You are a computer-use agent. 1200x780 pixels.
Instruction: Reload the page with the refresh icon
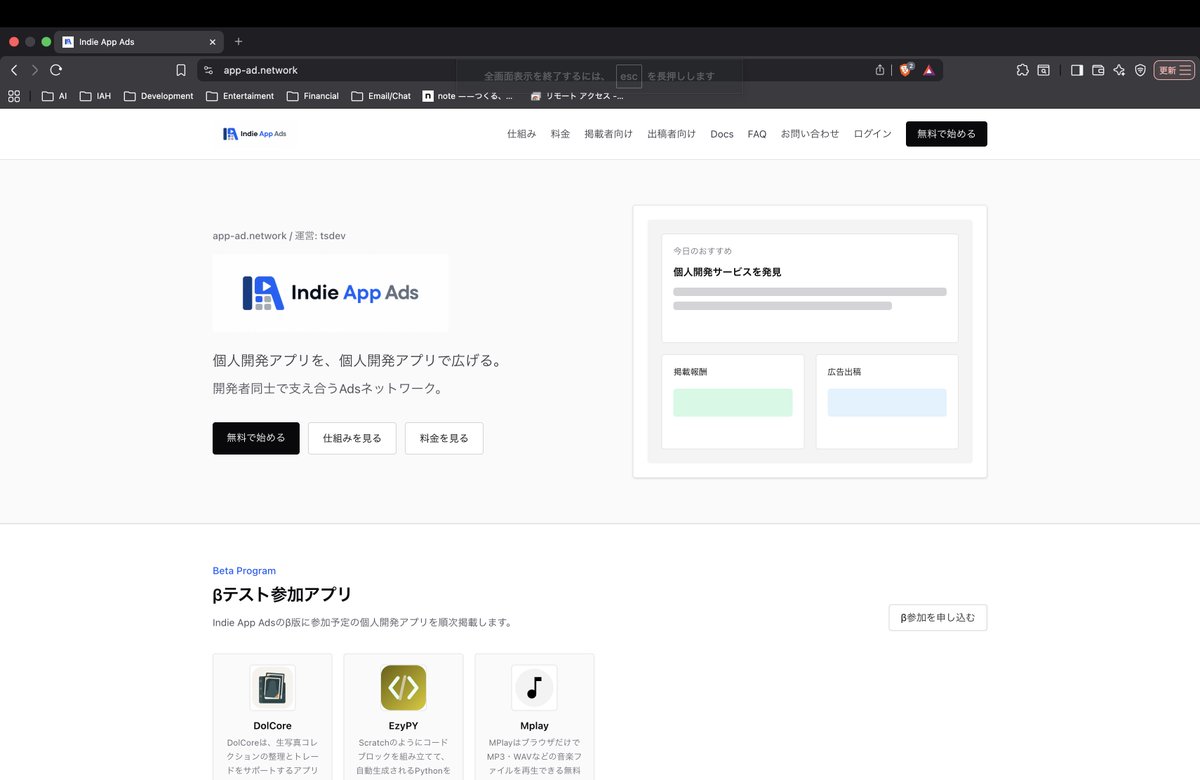point(56,70)
